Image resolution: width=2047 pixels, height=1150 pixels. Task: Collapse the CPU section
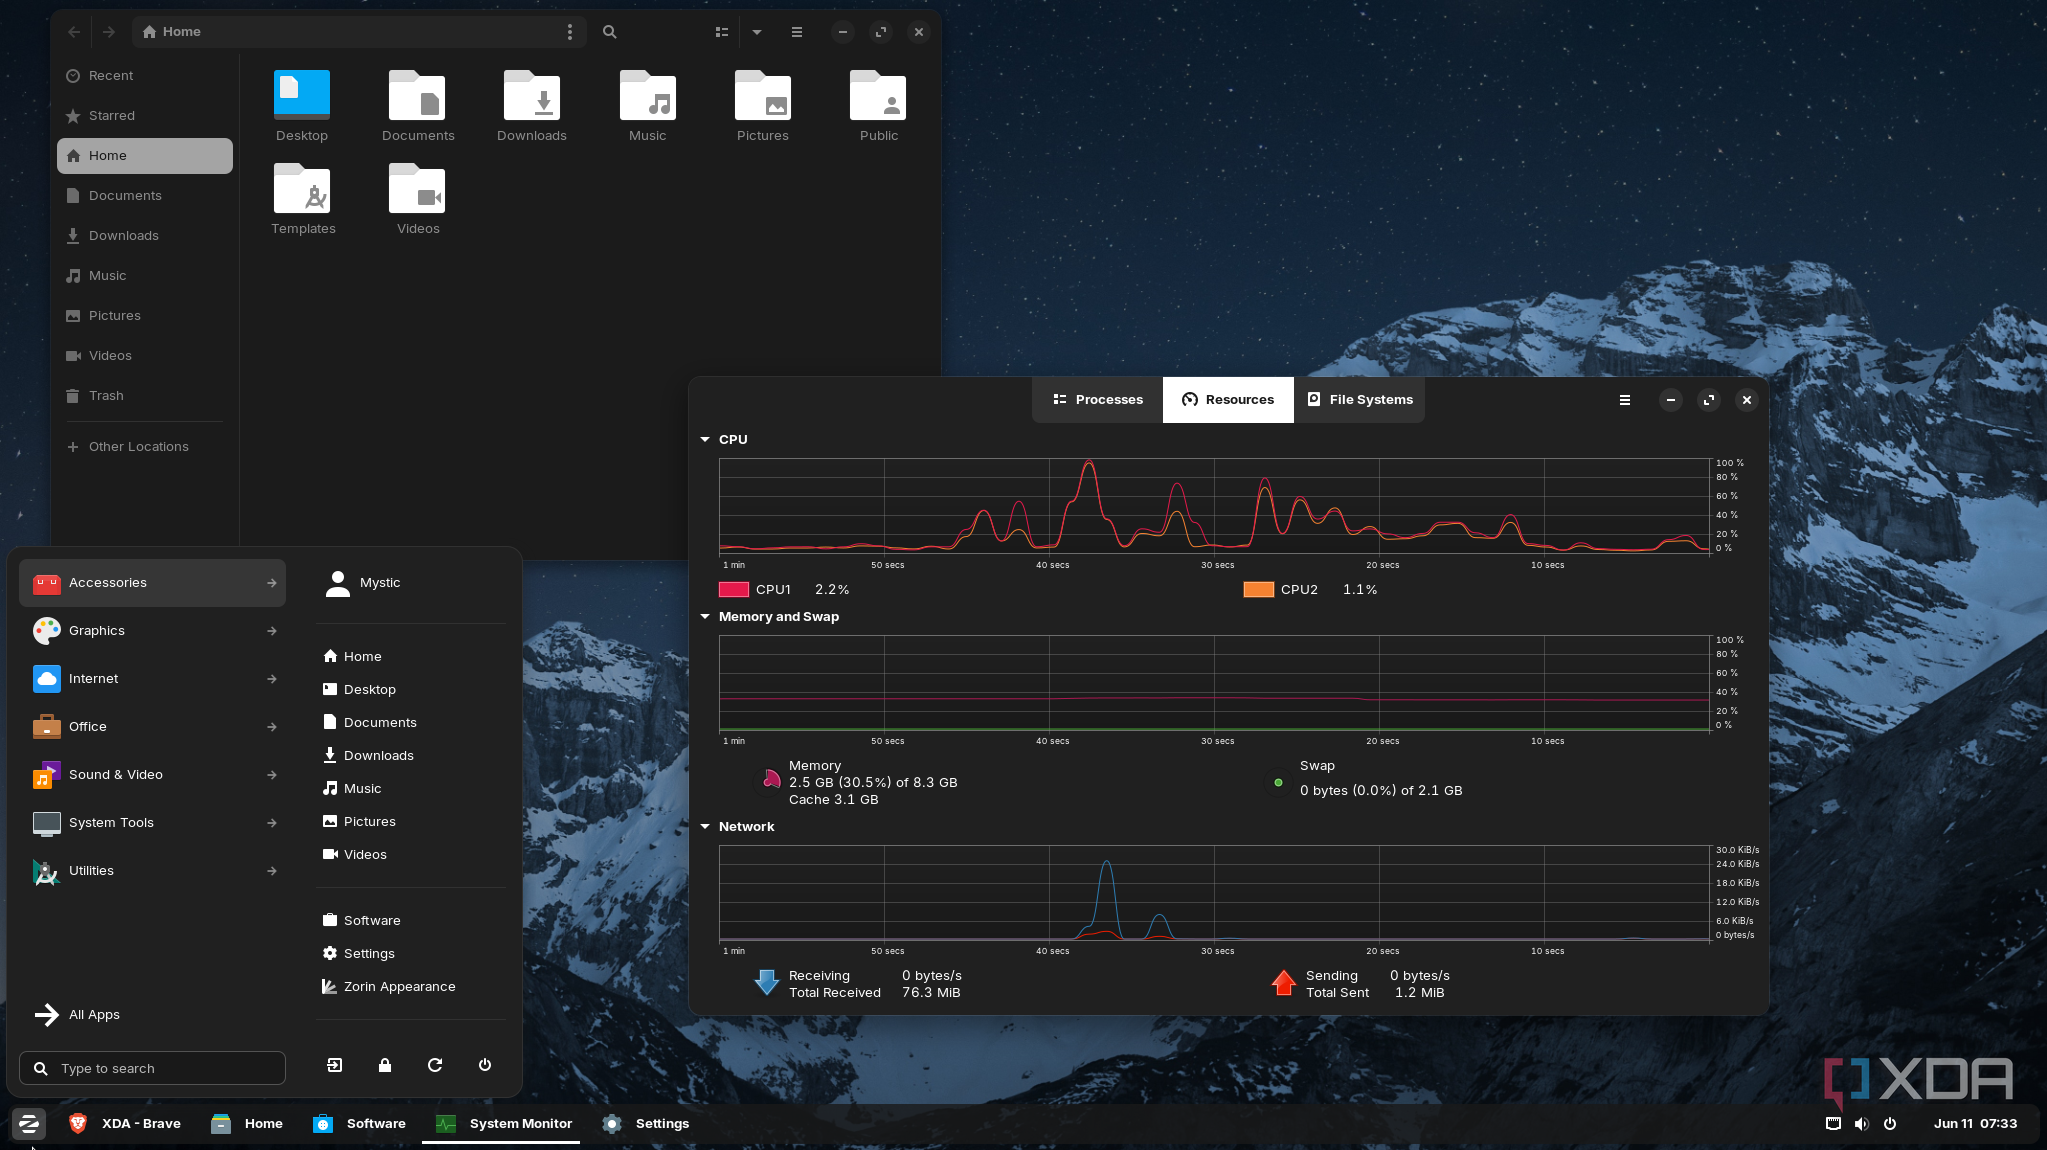[x=705, y=439]
